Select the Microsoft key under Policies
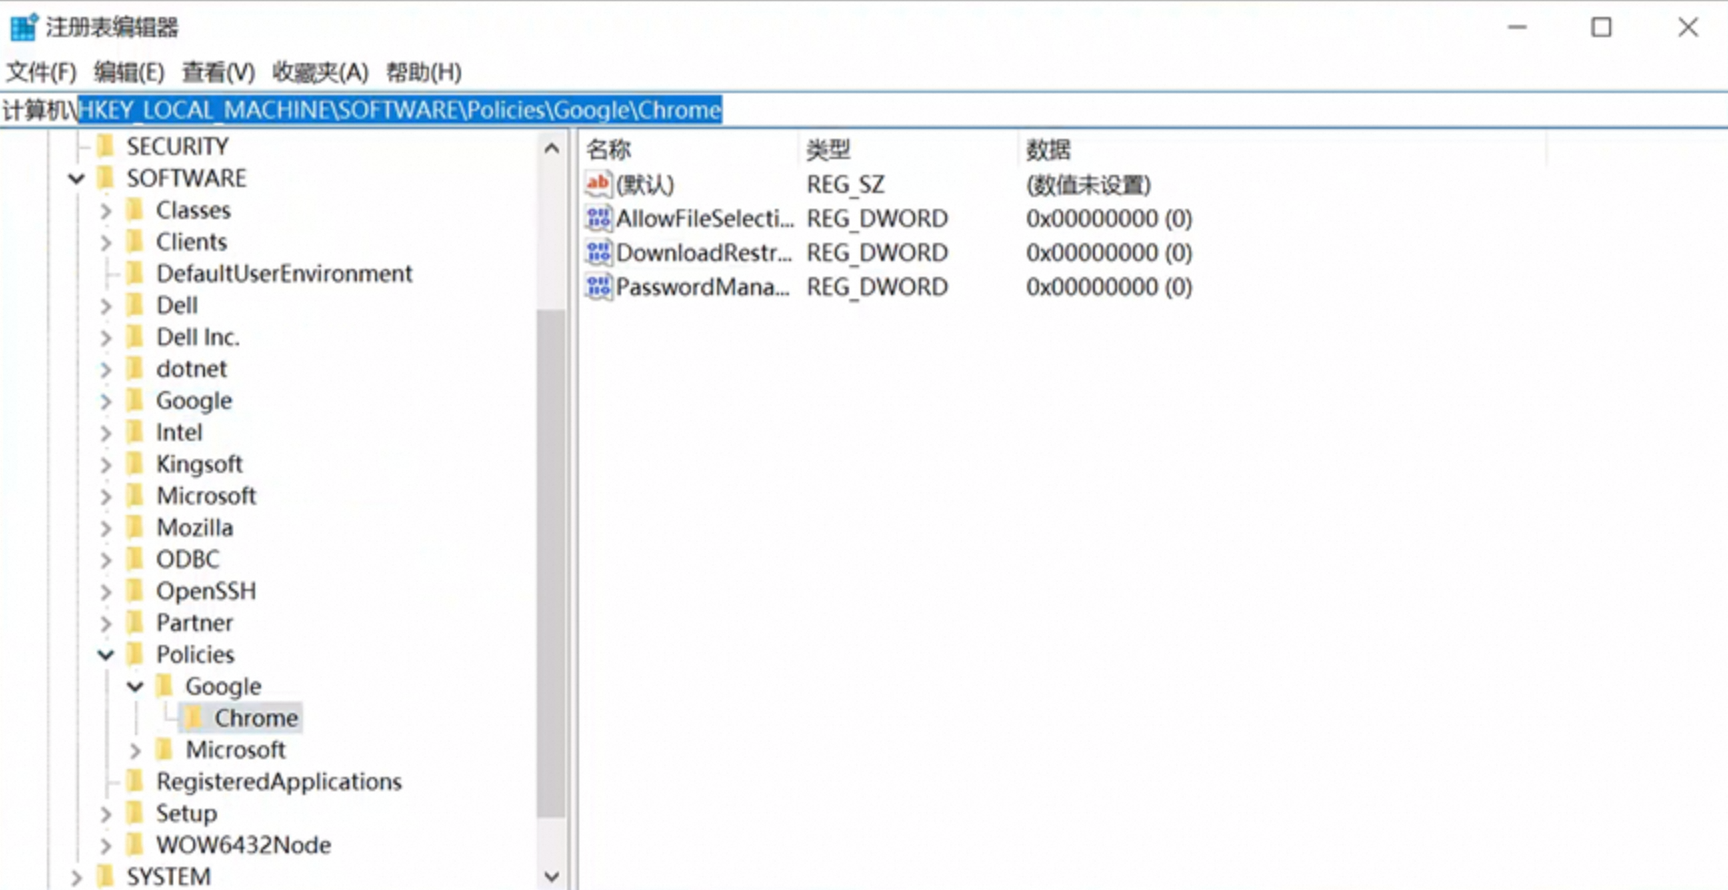 [x=235, y=750]
